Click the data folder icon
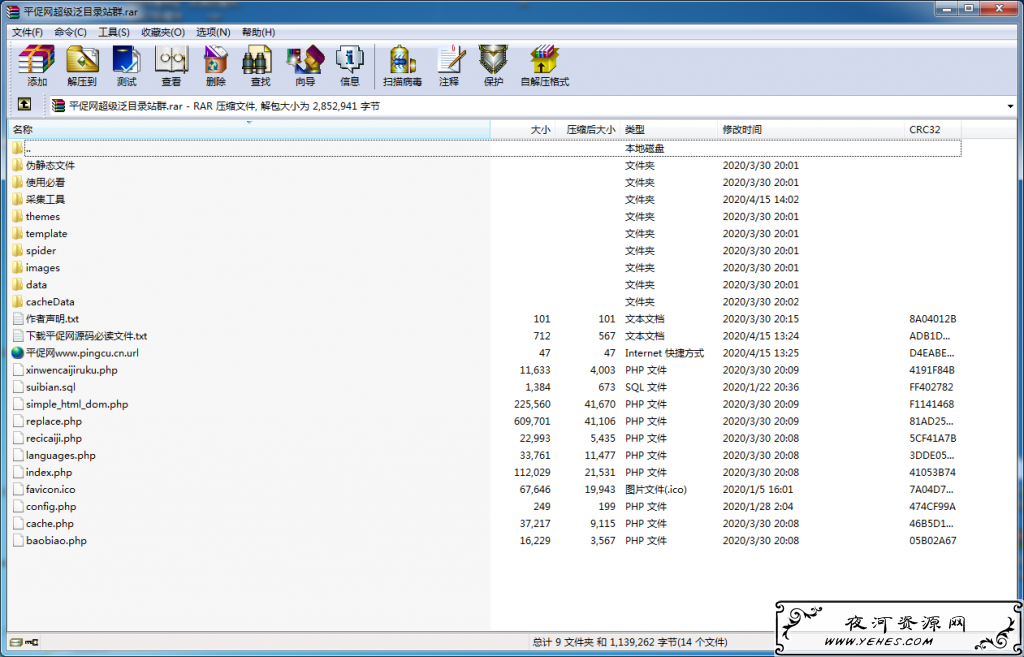Viewport: 1024px width, 657px height. [x=18, y=285]
